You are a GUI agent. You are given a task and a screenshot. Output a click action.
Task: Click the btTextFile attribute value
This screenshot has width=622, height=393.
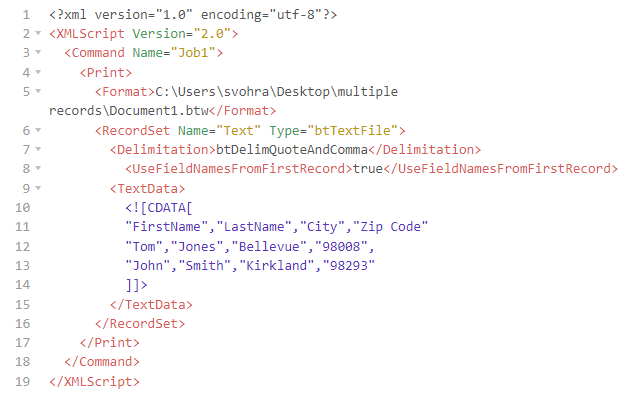pyautogui.click(x=352, y=130)
